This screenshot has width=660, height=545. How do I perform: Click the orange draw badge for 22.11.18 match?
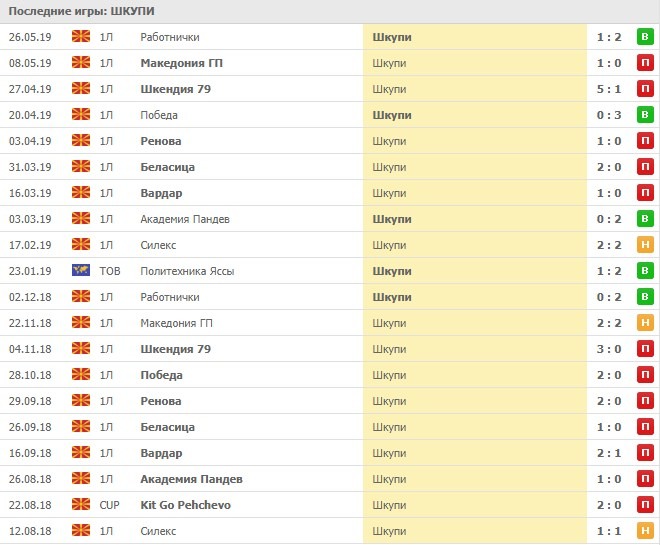pyautogui.click(x=645, y=323)
